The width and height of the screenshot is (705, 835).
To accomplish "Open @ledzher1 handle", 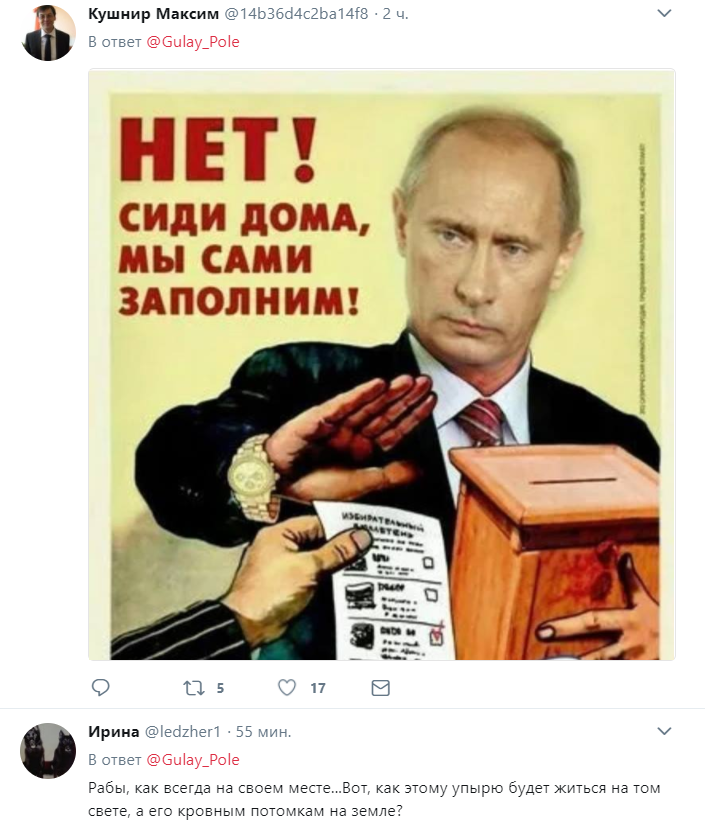I will (x=183, y=732).
